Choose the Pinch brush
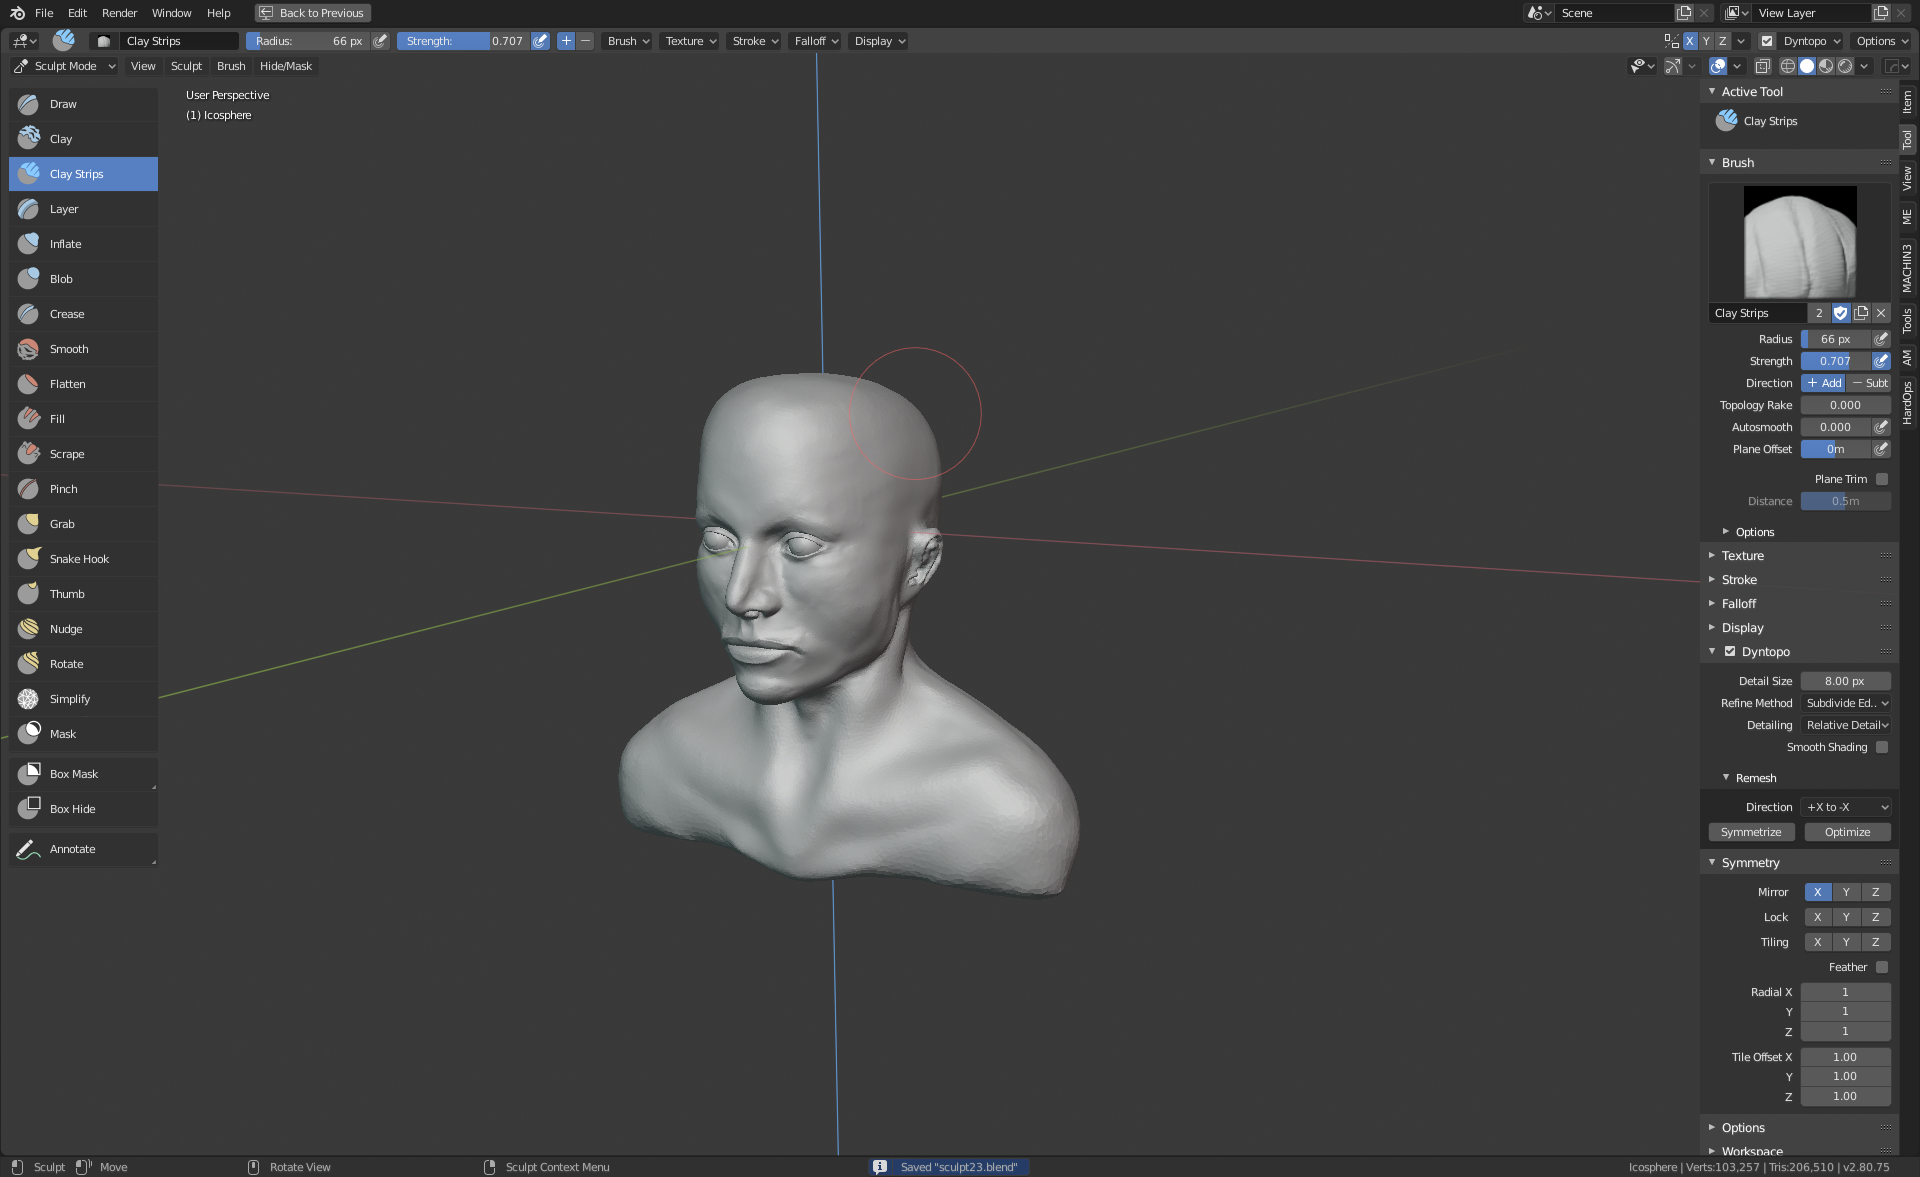 pyautogui.click(x=64, y=489)
